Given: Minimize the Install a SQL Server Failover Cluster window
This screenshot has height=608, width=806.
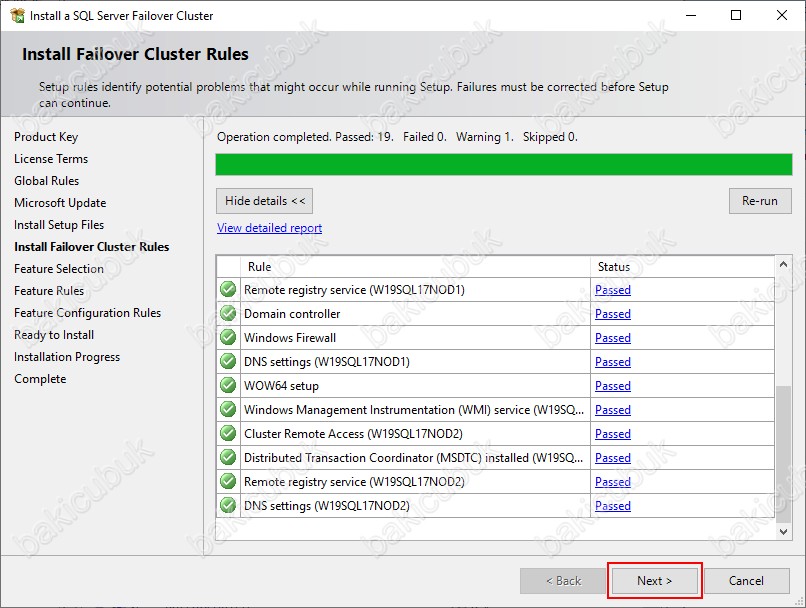Looking at the screenshot, I should 691,15.
